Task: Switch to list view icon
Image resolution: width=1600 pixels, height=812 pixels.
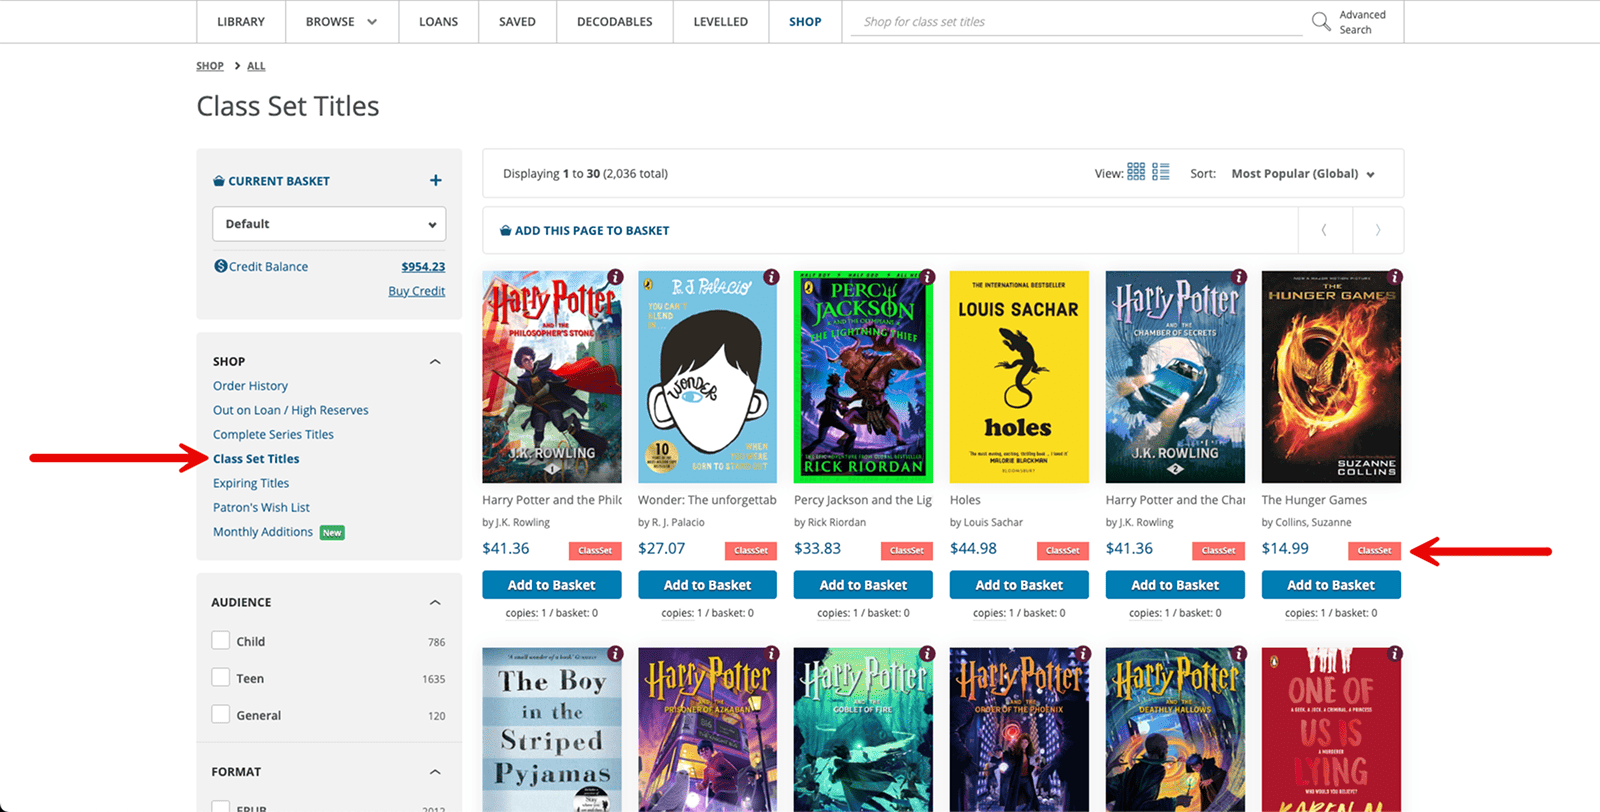Action: click(1161, 172)
